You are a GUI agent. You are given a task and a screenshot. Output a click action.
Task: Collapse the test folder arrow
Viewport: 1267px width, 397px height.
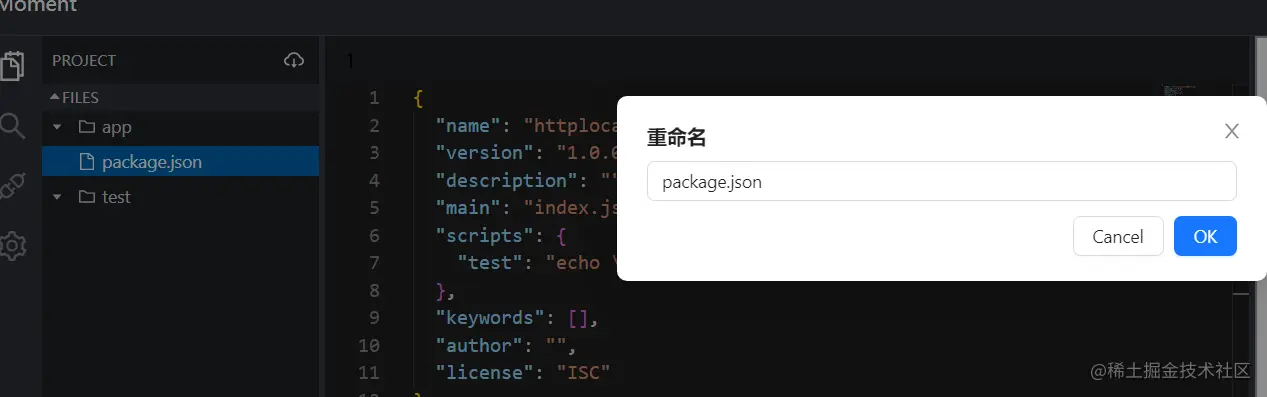tap(57, 197)
